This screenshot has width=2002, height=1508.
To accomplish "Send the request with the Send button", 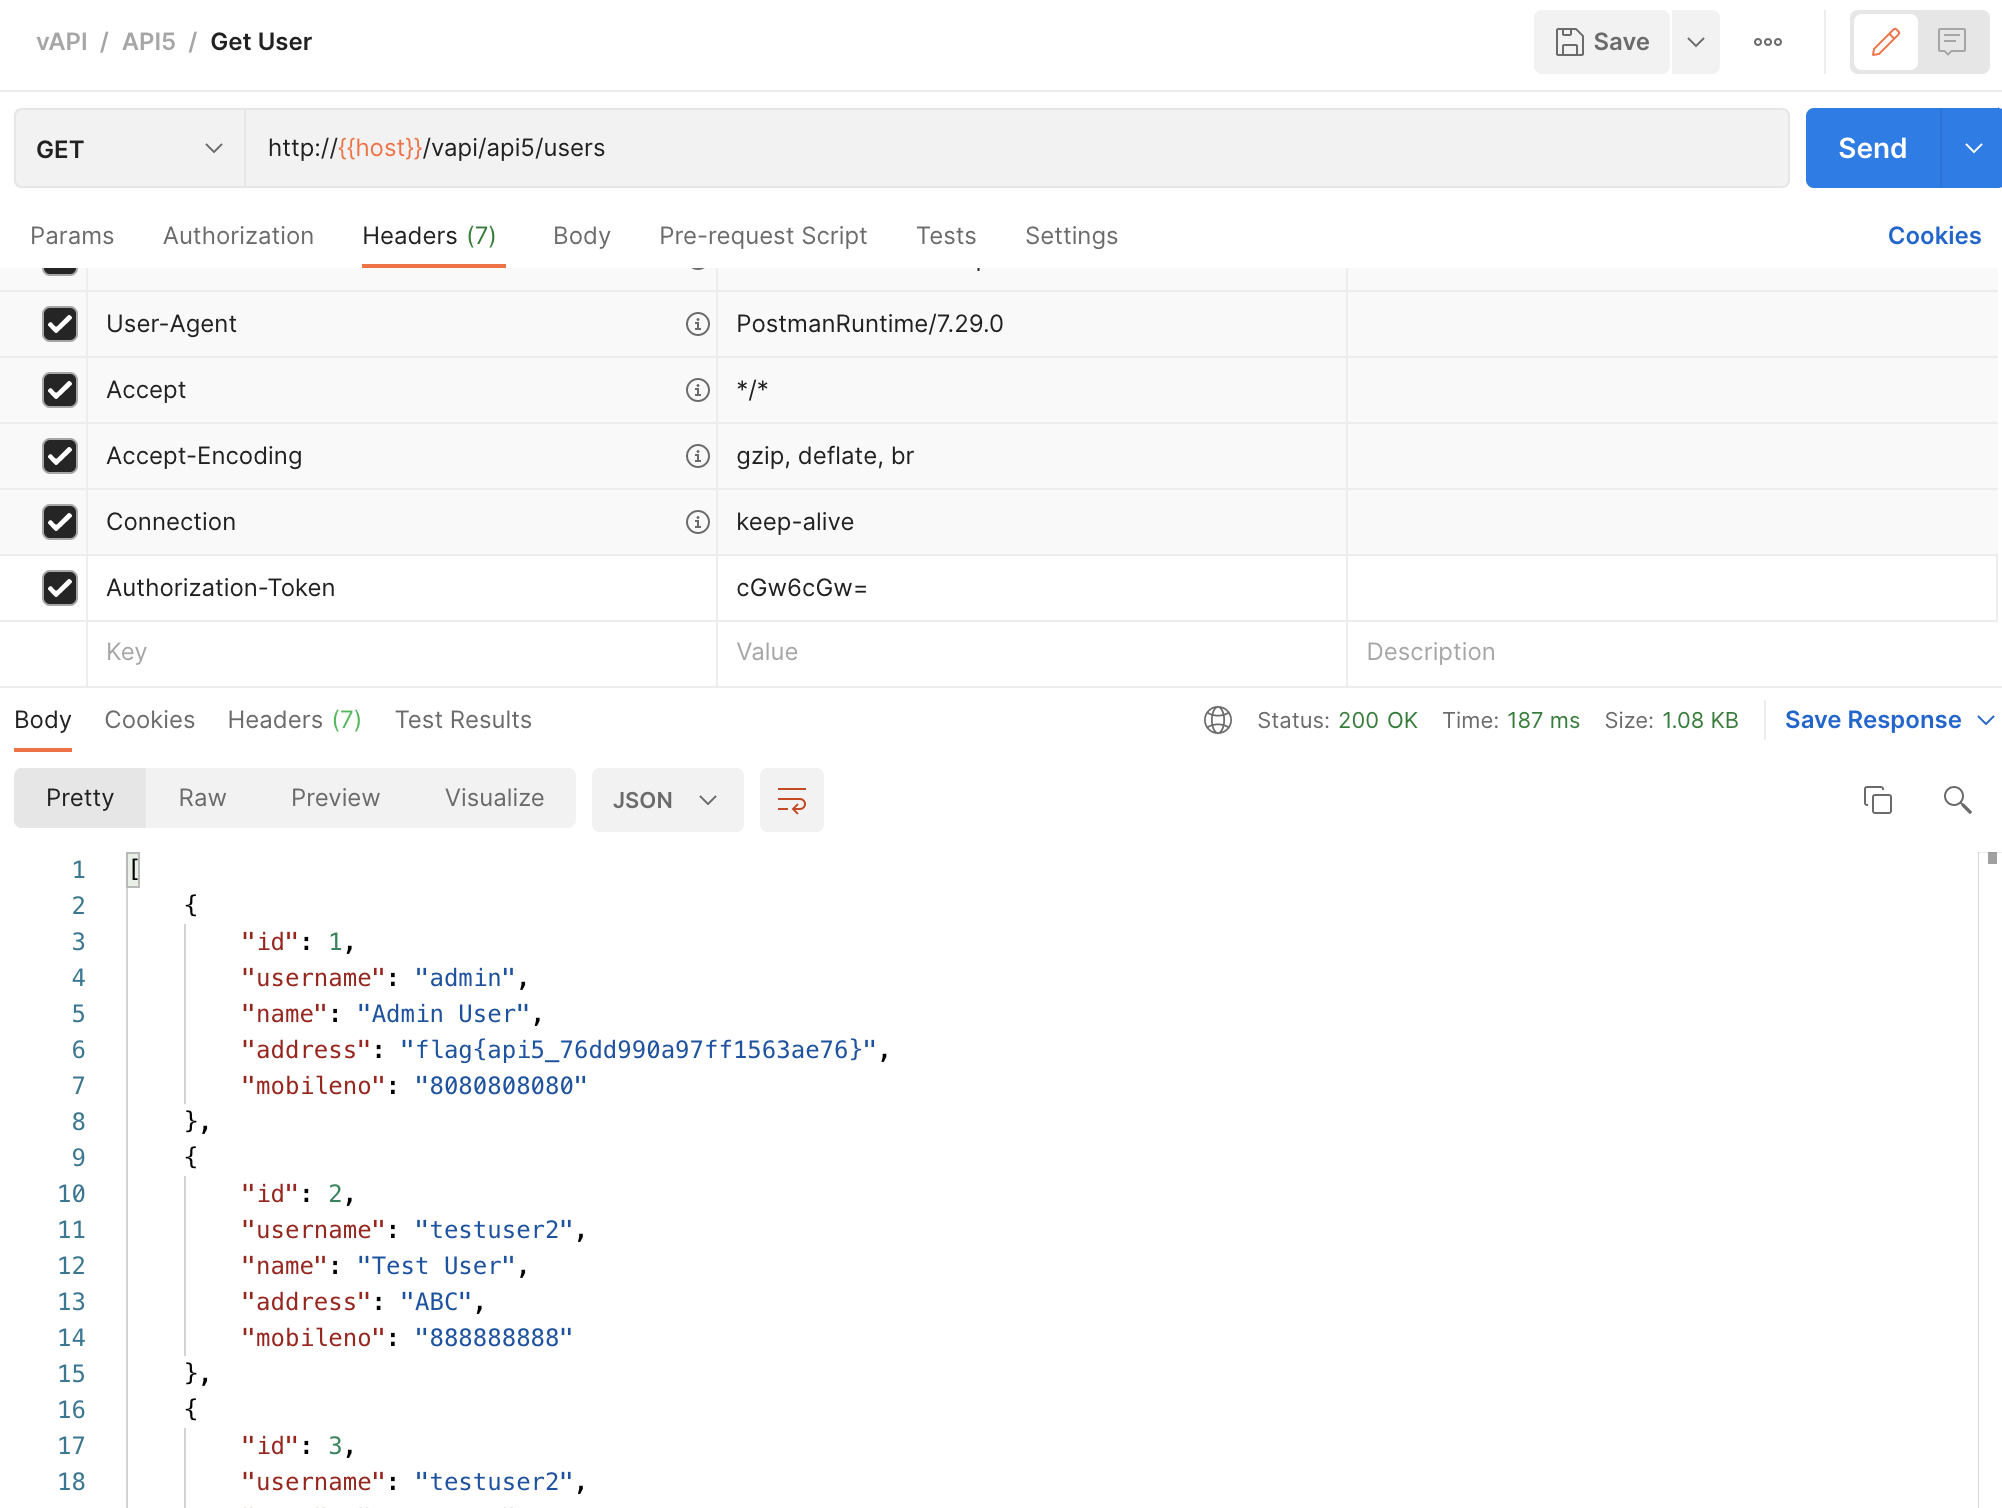I will click(x=1873, y=148).
